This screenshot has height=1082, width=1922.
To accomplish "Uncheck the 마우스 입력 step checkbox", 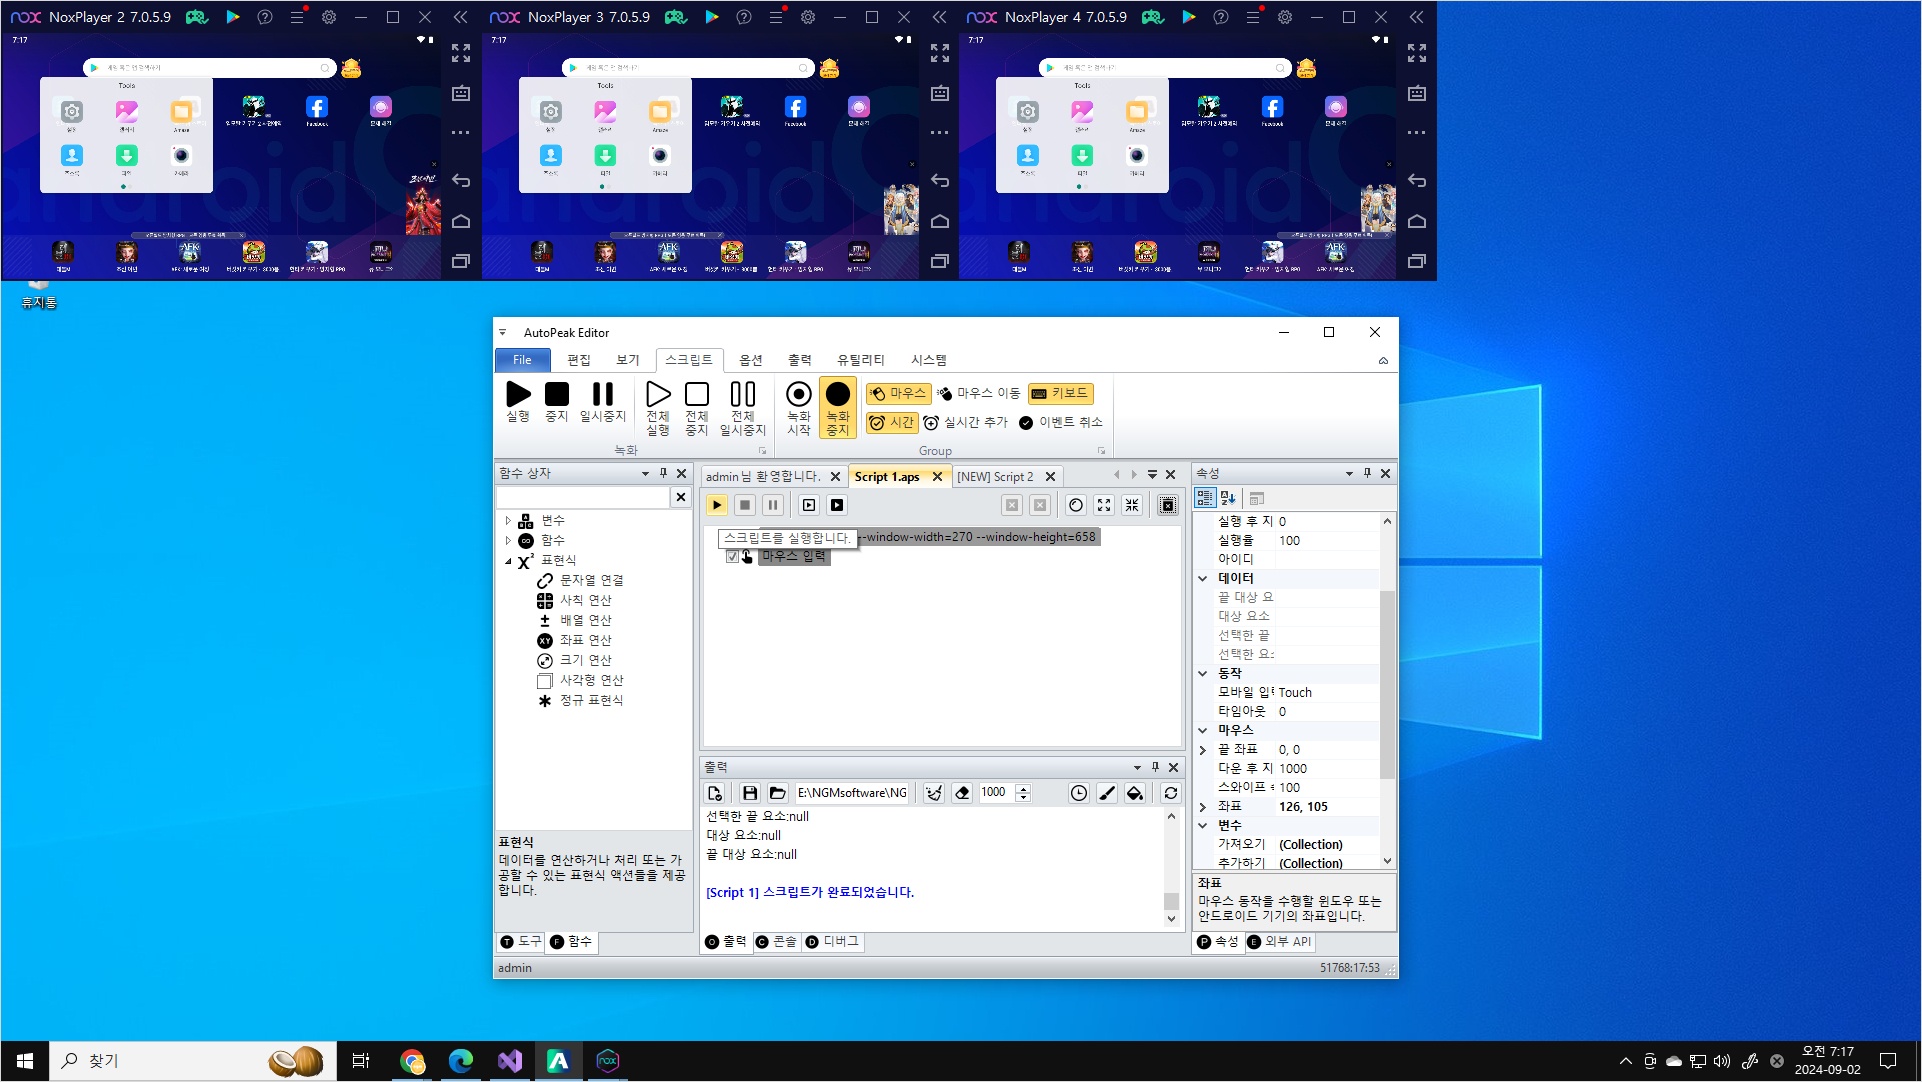I will pos(732,556).
